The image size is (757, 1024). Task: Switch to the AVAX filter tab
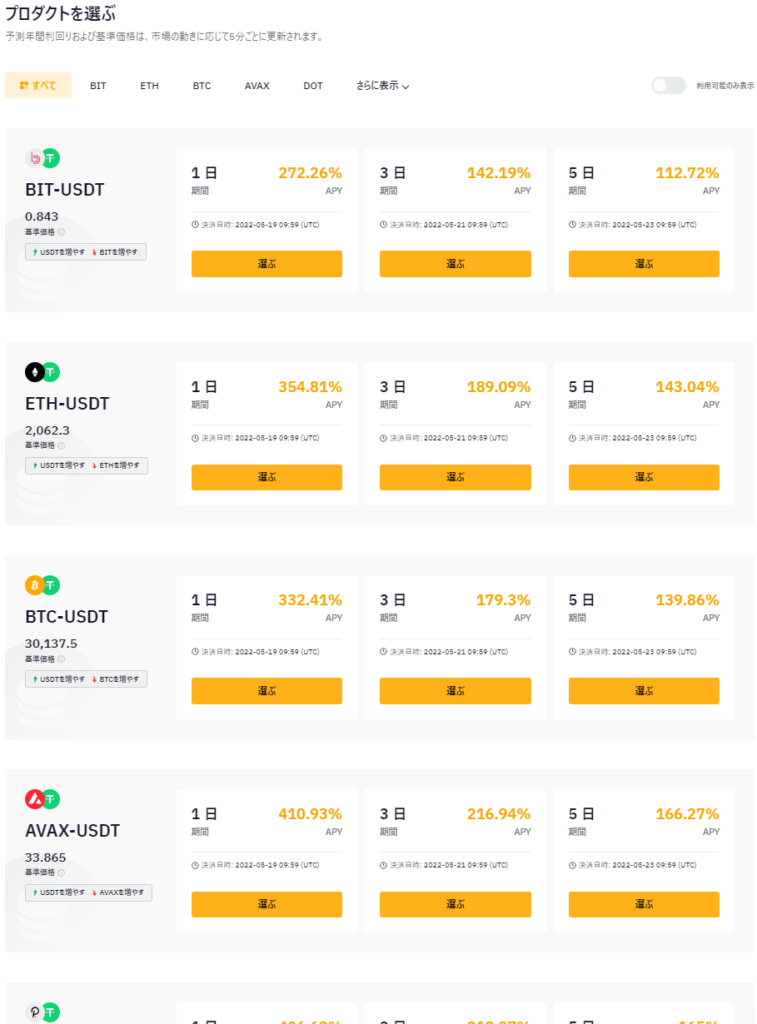coord(257,86)
